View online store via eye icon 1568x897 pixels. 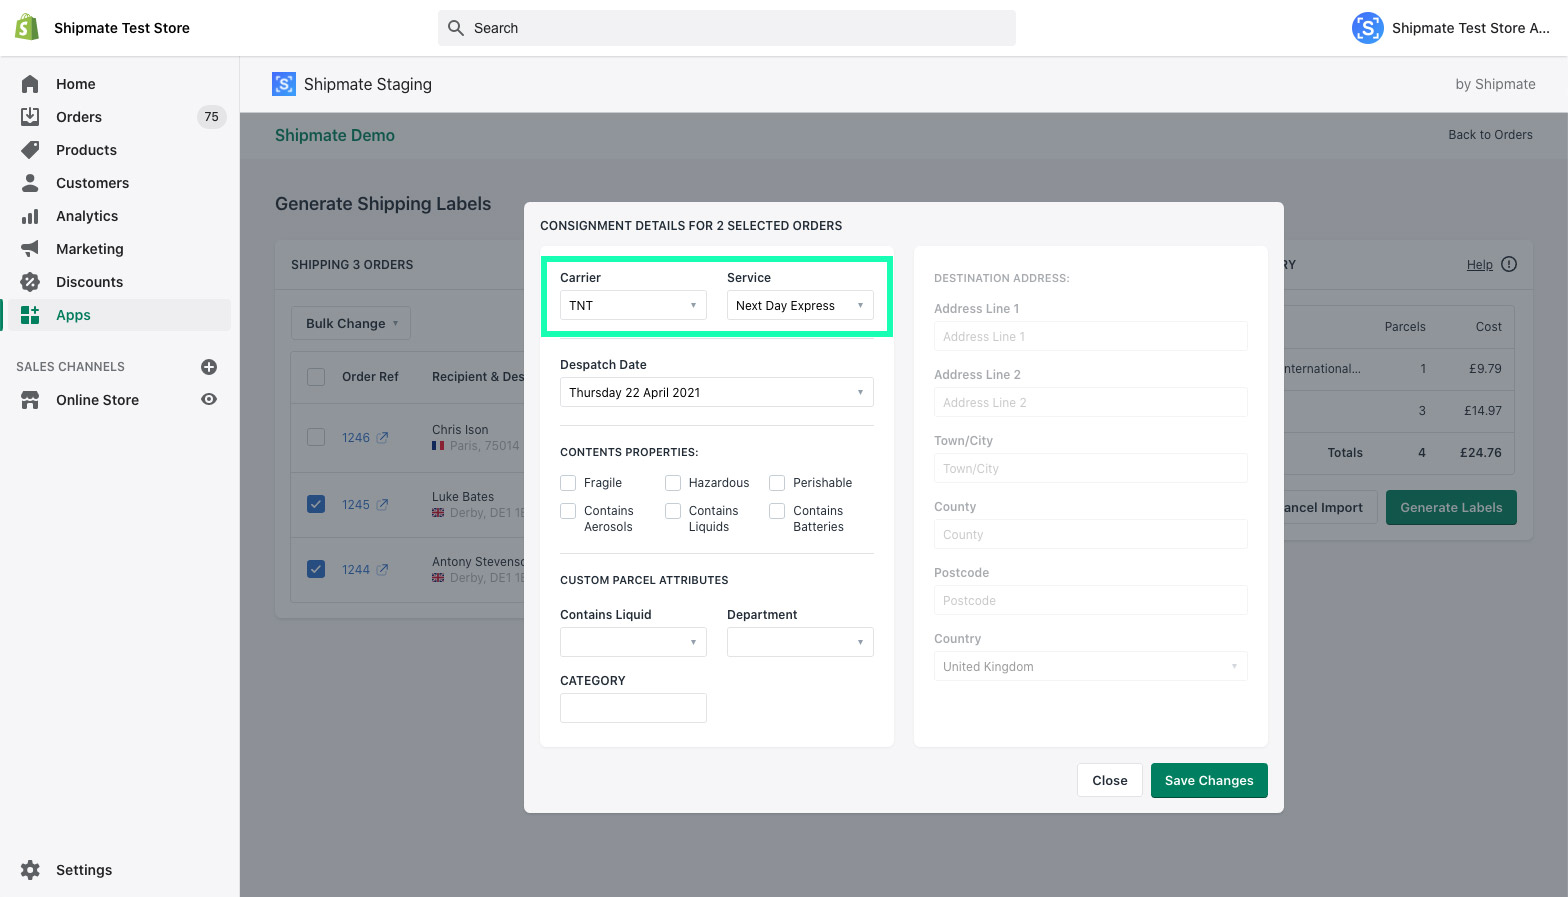(209, 399)
